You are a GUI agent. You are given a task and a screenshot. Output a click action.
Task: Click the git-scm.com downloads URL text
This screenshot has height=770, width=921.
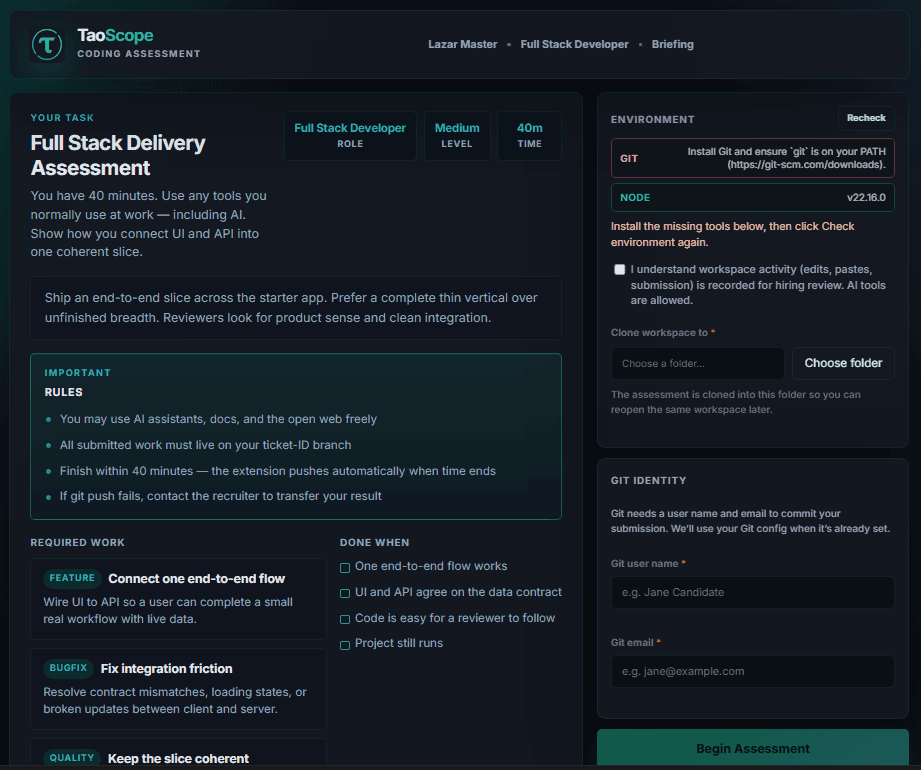[806, 165]
